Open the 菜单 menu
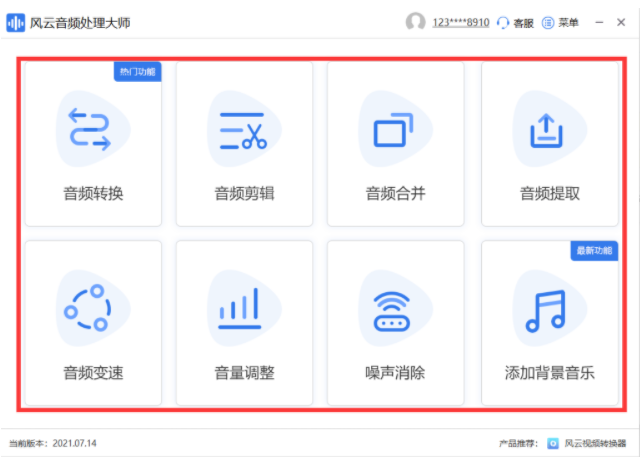Image resolution: width=640 pixels, height=461 pixels. [x=568, y=22]
